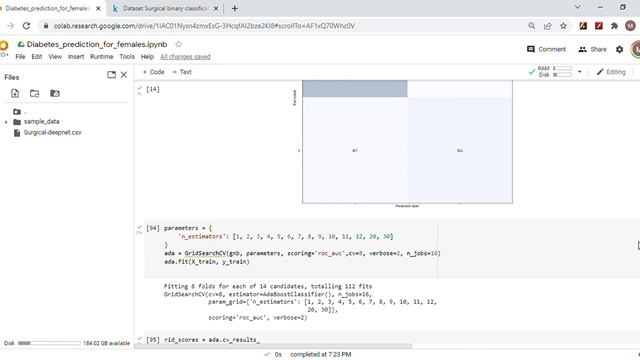Open the Insert menu
Image resolution: width=640 pixels, height=360 pixels.
(x=76, y=57)
